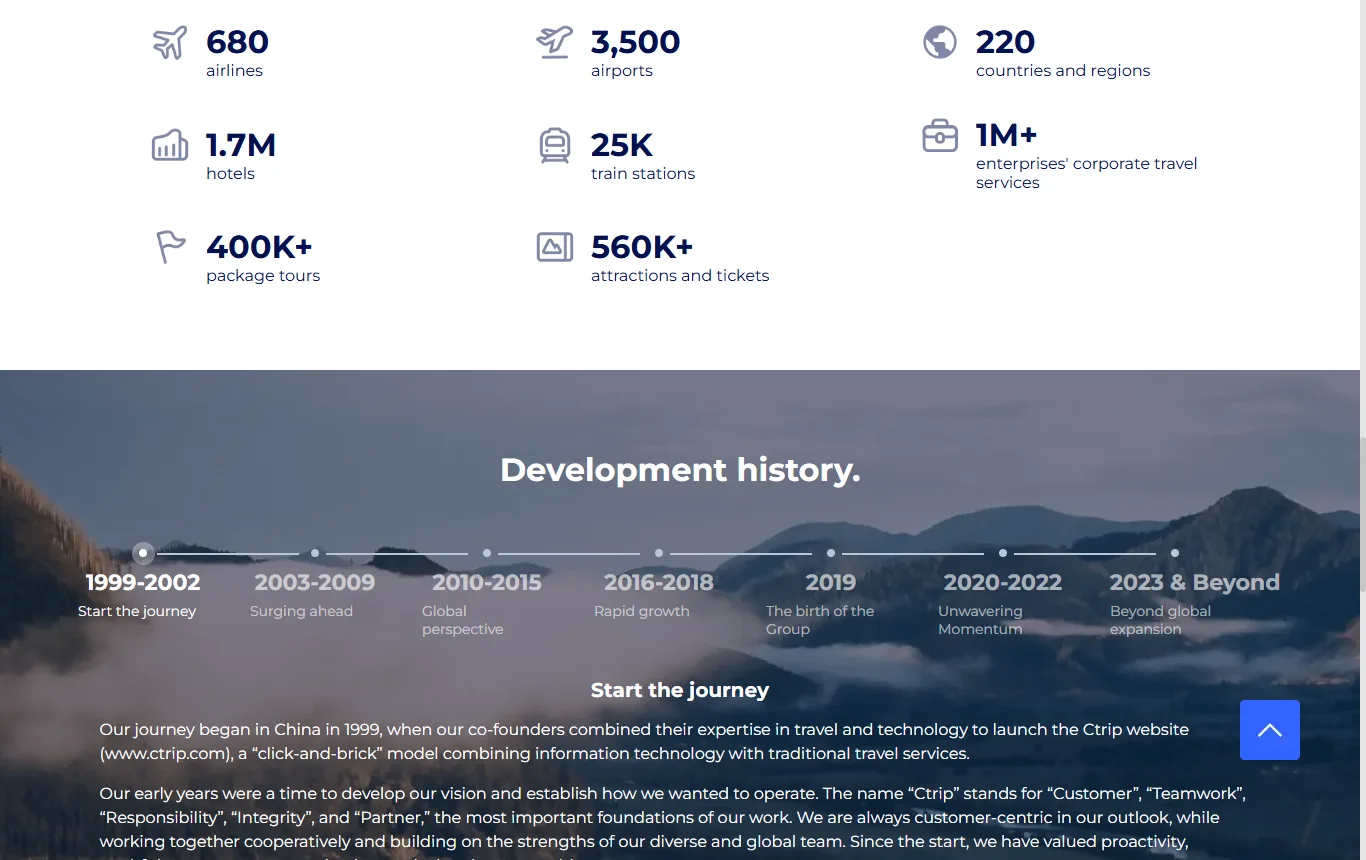
Task: Click the 'enterprises' corporate travel services' label
Action: (1087, 173)
